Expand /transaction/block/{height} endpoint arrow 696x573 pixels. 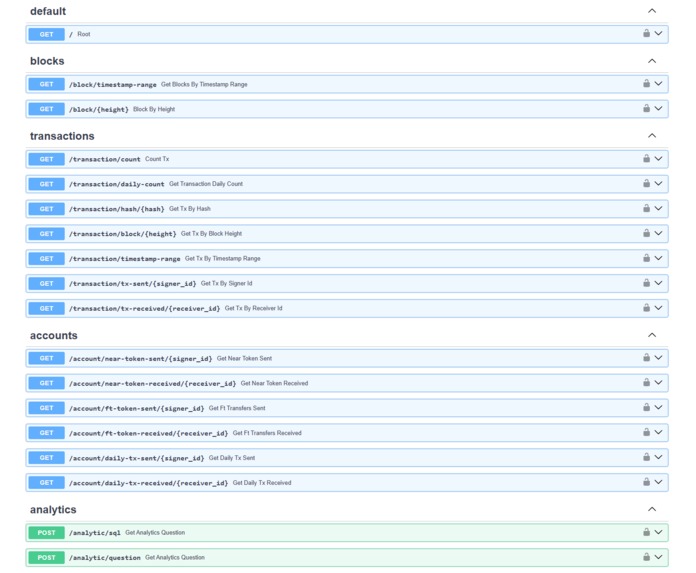(x=658, y=233)
